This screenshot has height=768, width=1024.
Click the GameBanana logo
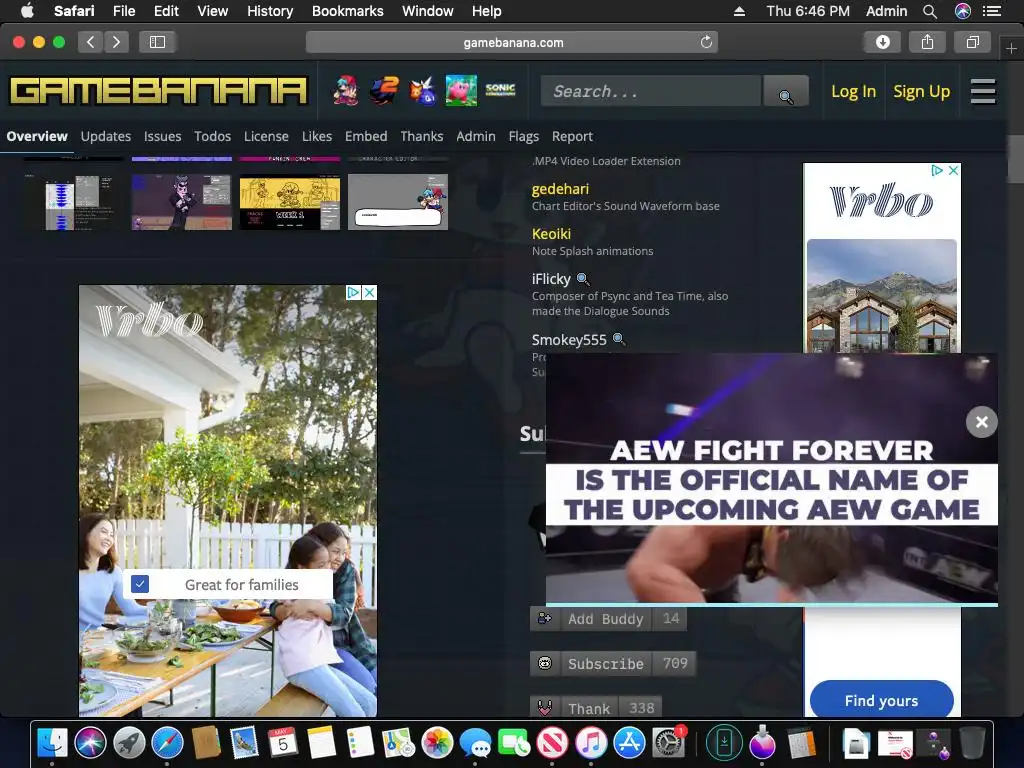[158, 91]
